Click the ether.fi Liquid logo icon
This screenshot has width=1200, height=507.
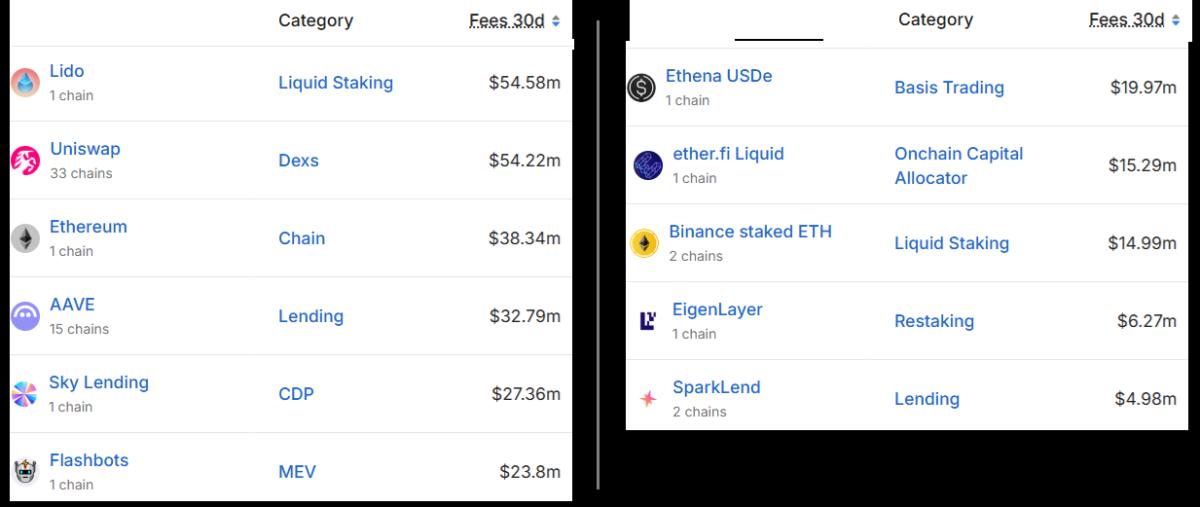648,165
